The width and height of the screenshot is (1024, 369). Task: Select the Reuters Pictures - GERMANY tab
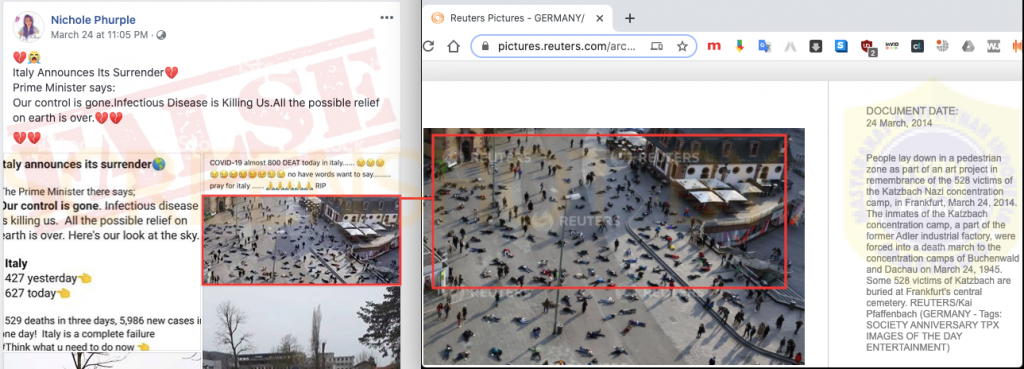click(x=519, y=18)
